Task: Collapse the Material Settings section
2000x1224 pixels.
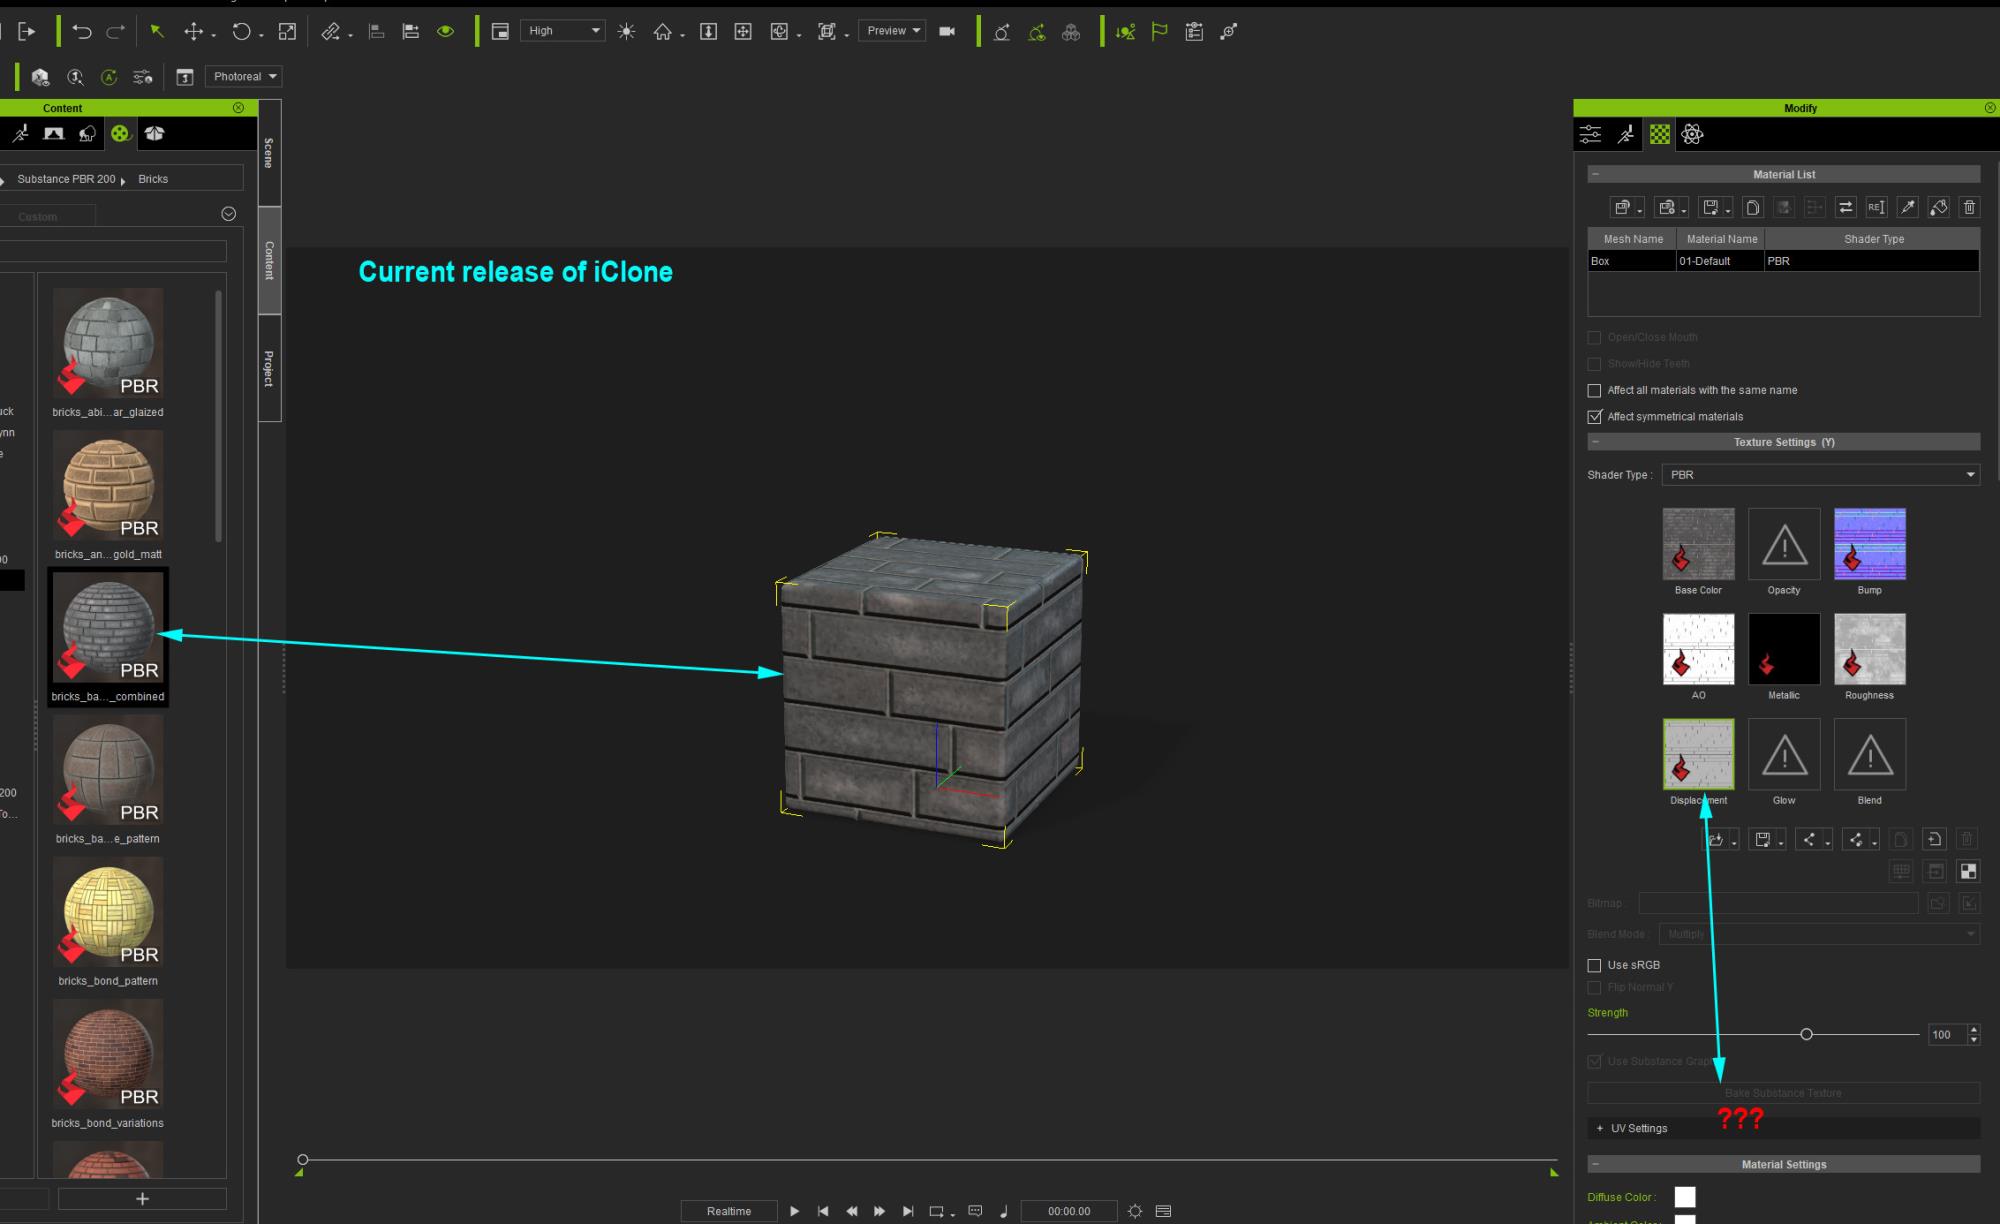Action: (1596, 1164)
